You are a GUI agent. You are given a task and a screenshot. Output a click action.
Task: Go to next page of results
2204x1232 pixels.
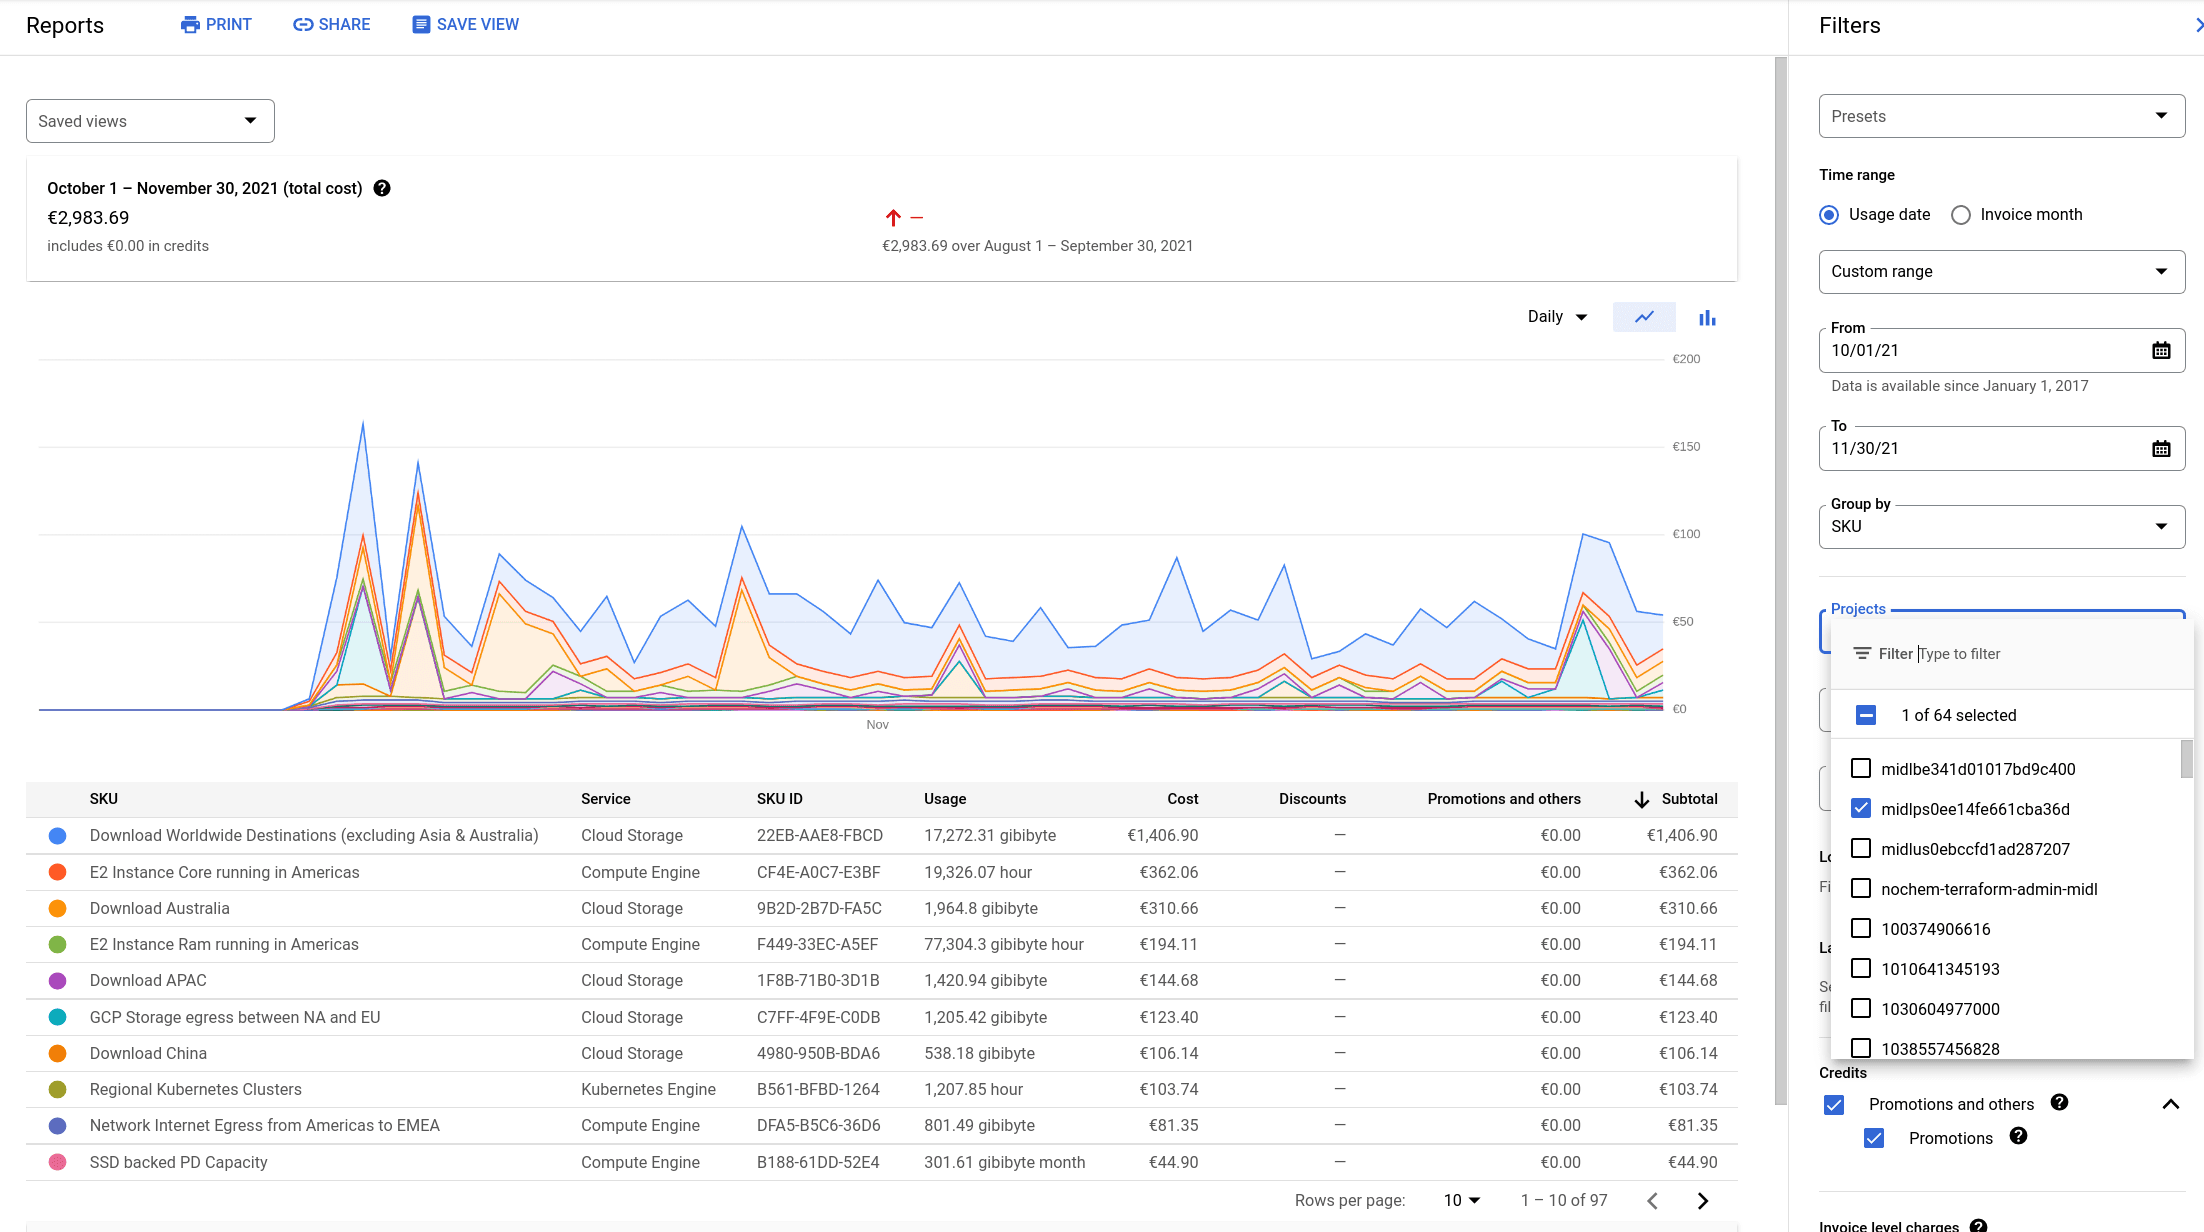point(1702,1200)
